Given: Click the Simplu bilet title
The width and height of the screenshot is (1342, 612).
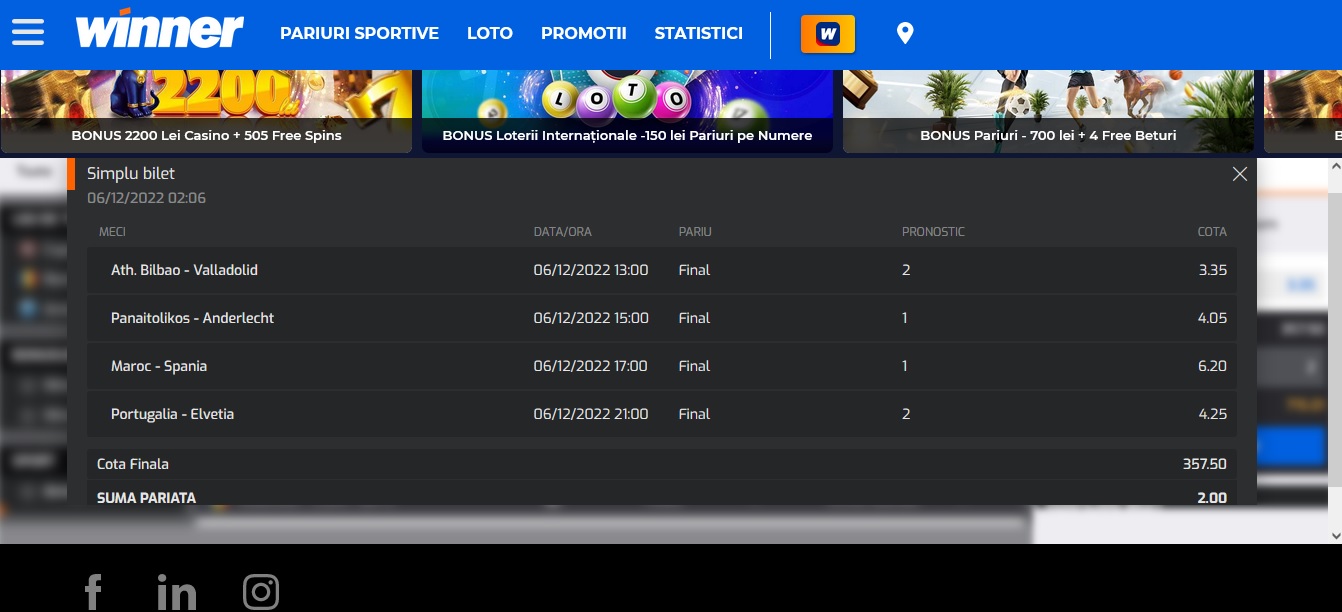Looking at the screenshot, I should [131, 174].
